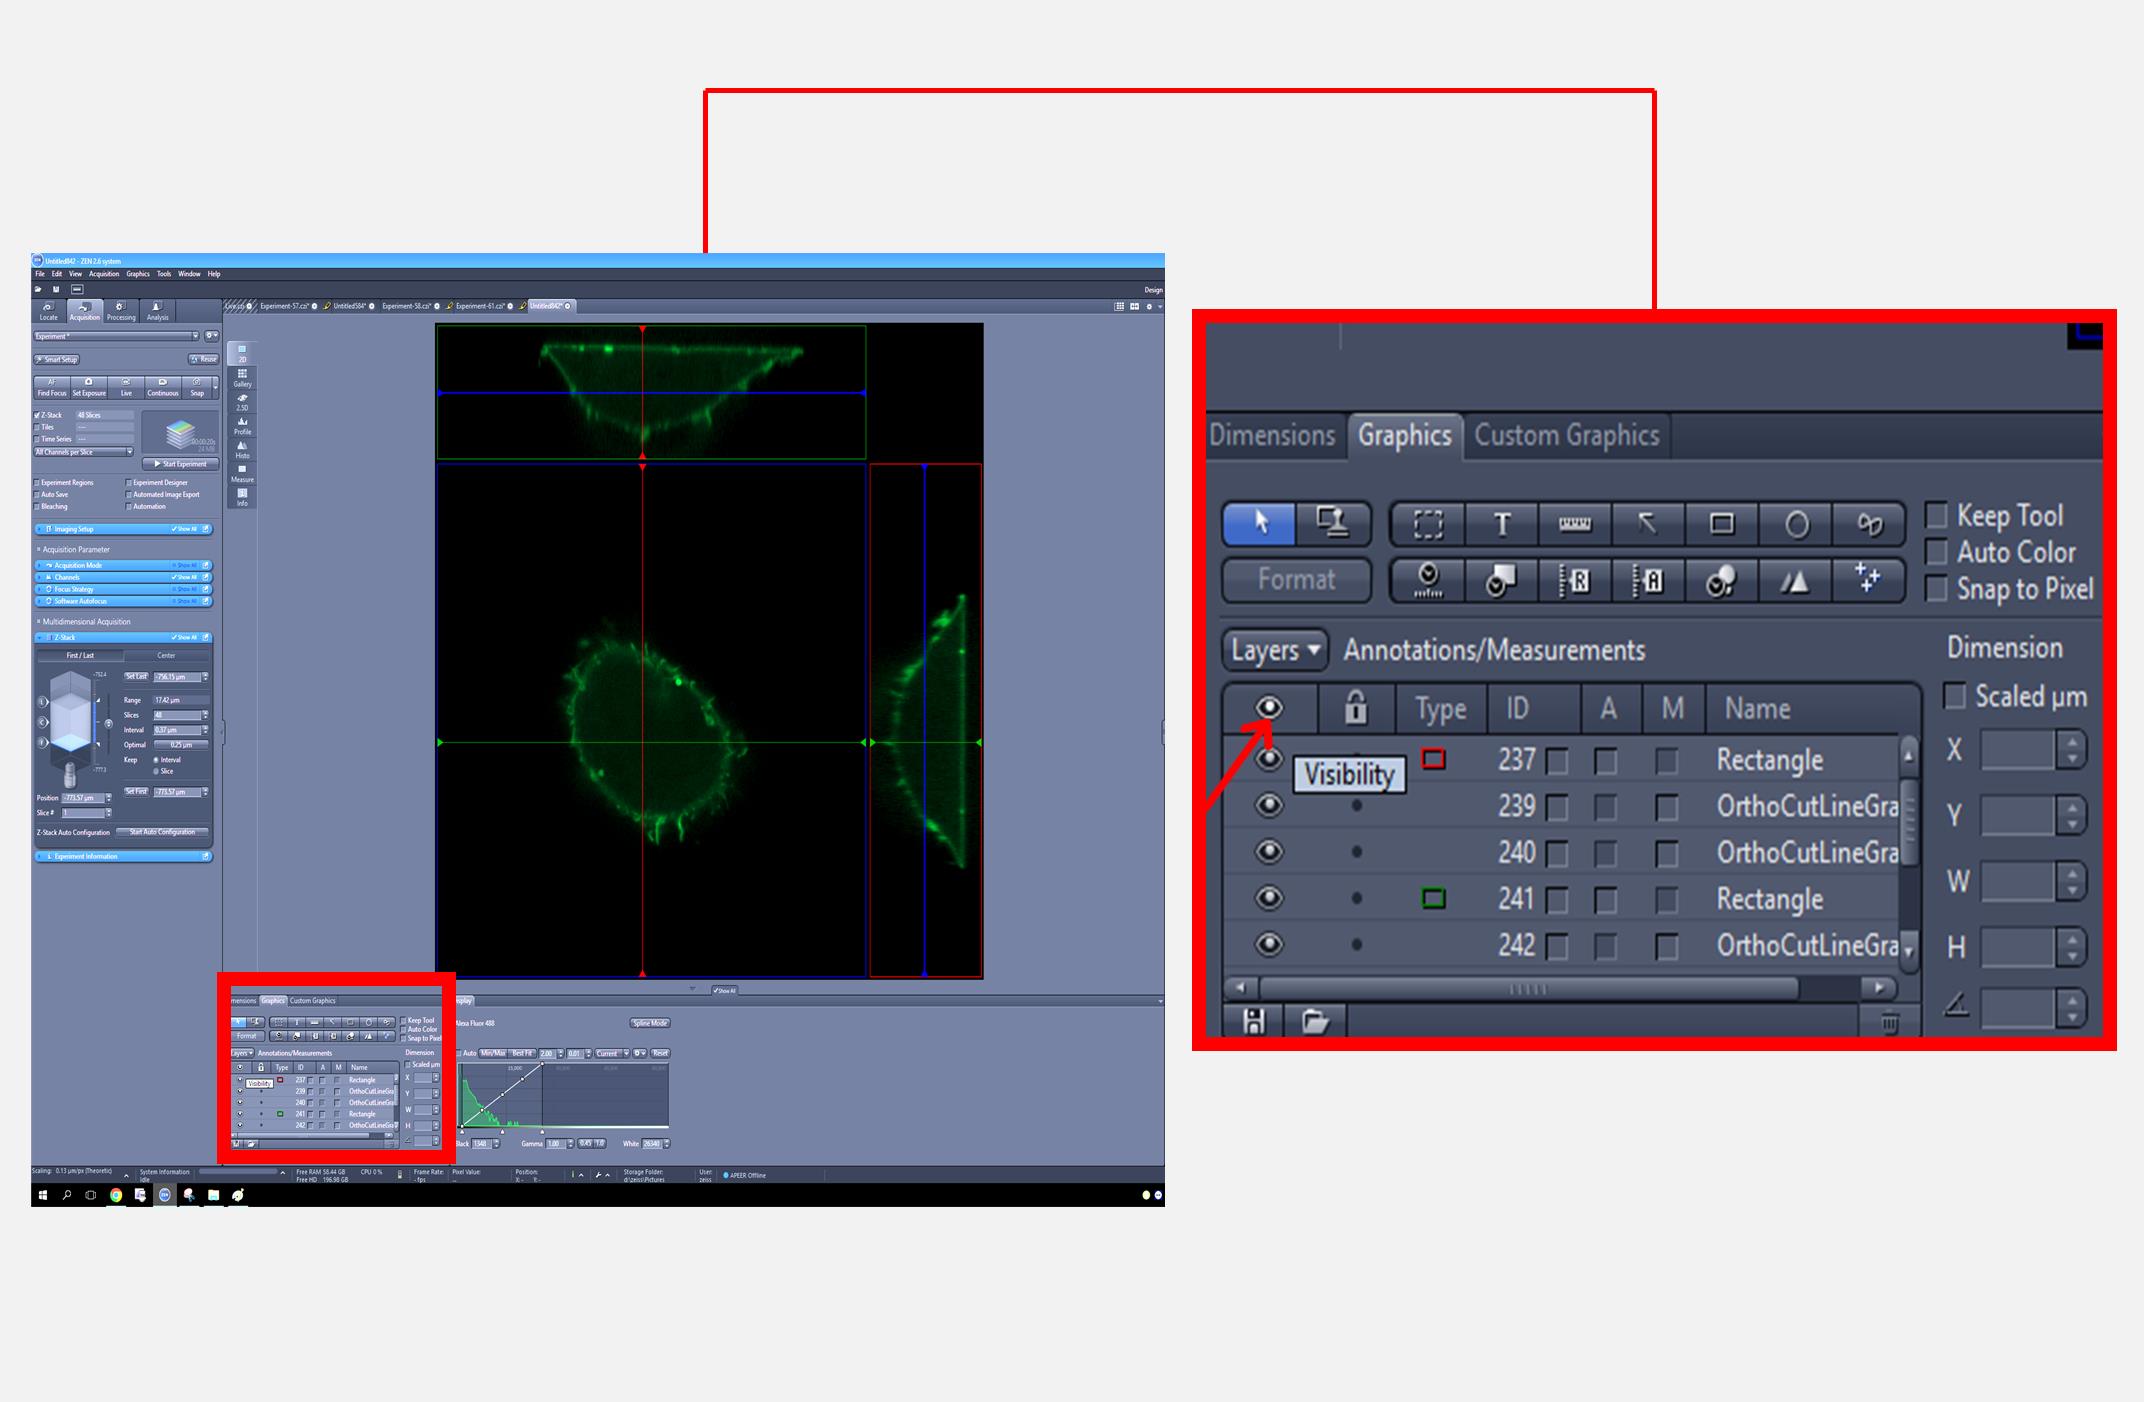Expand the Focus Strategy section
This screenshot has width=2144, height=1402.
click(x=124, y=589)
